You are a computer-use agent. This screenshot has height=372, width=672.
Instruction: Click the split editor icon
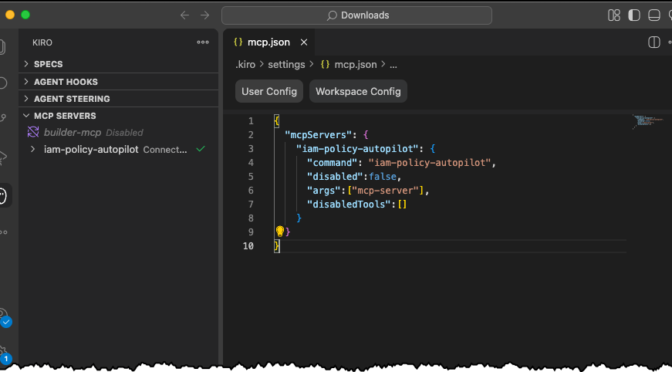click(654, 42)
